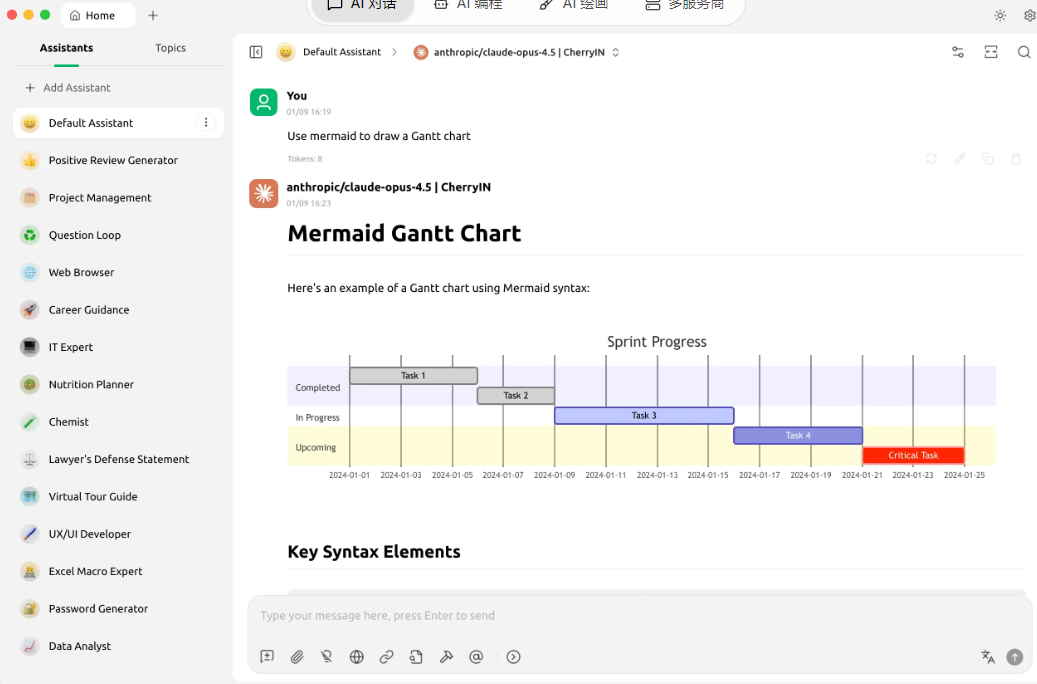Delete the user message with trash icon
Viewport: 1037px width, 684px height.
click(x=1016, y=159)
